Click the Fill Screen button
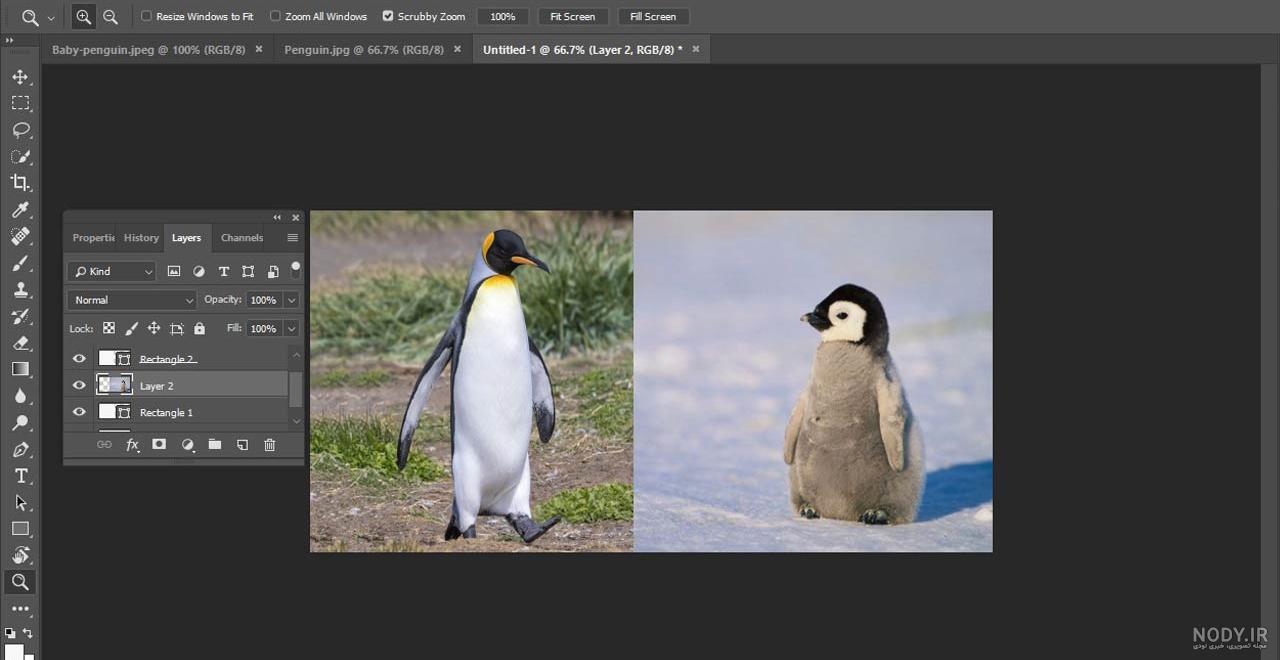 [653, 17]
